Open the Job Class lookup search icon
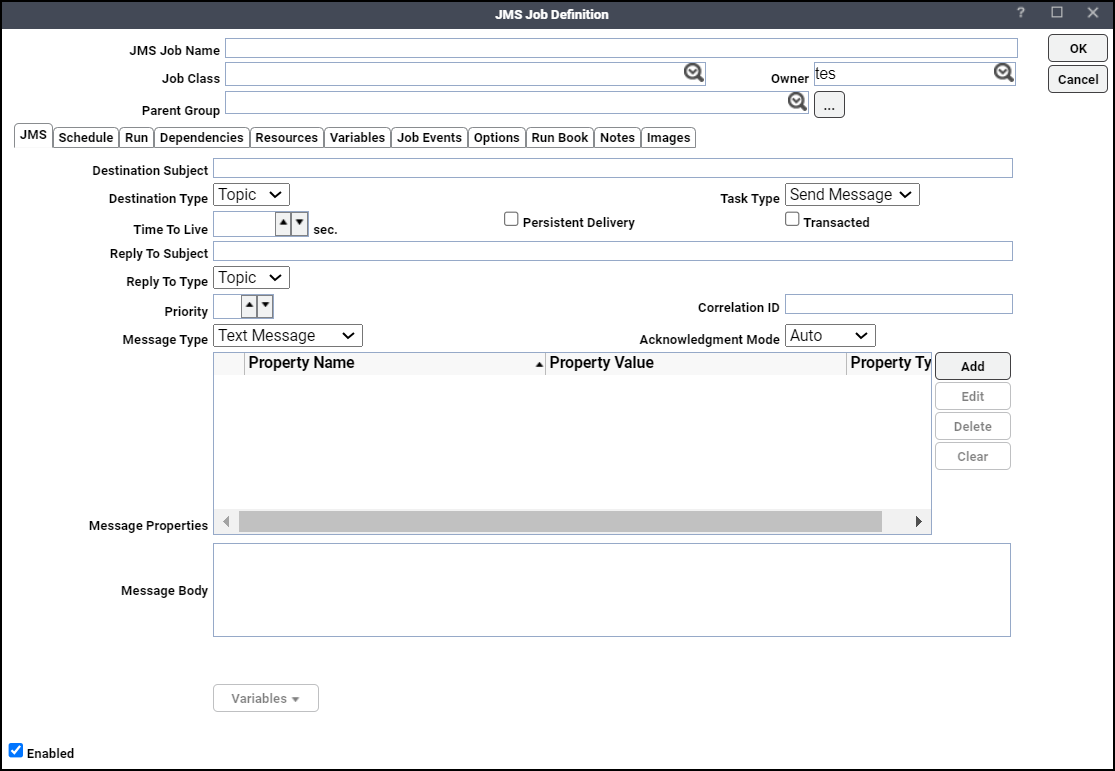The width and height of the screenshot is (1115, 771). 693,73
